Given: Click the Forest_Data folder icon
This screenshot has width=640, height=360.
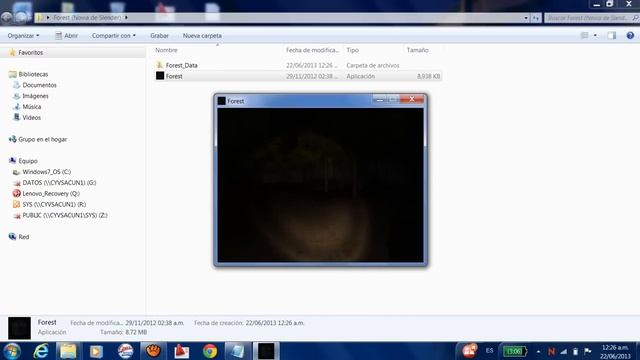Looking at the screenshot, I should point(160,65).
